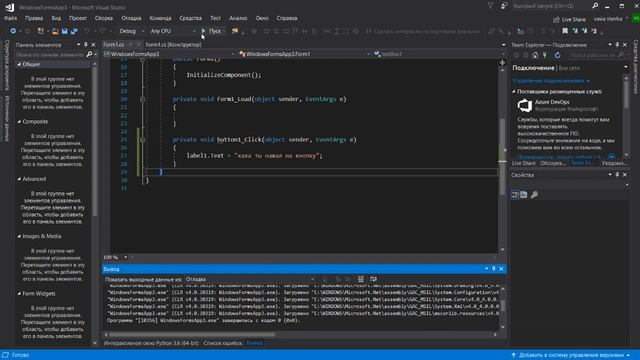Collapse the Общие toolbox group
Viewport: 640px width, 360px height.
[x=19, y=64]
